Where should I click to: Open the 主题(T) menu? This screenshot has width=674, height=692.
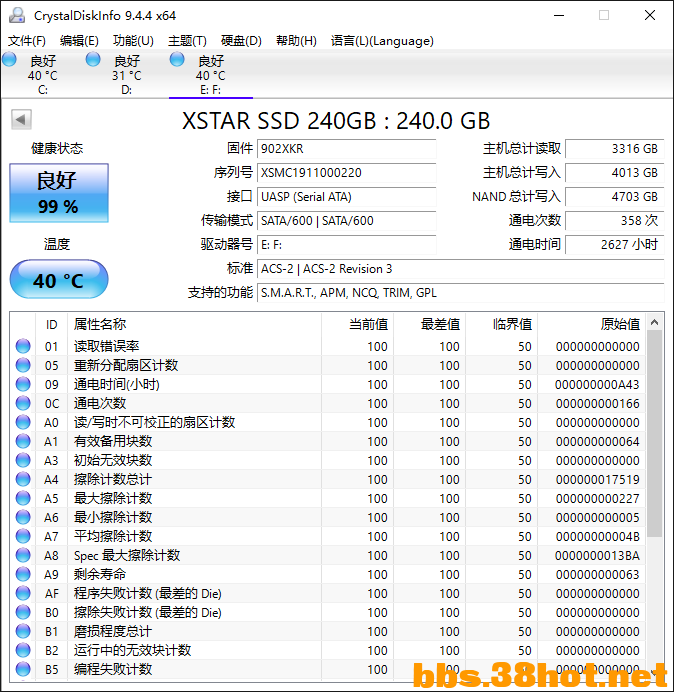click(187, 41)
